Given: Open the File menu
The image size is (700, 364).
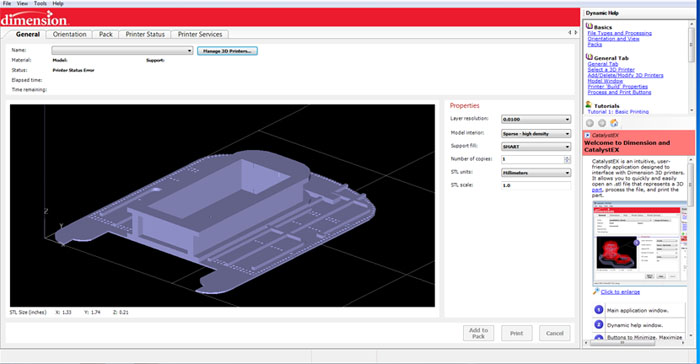Looking at the screenshot, I should pos(7,3).
